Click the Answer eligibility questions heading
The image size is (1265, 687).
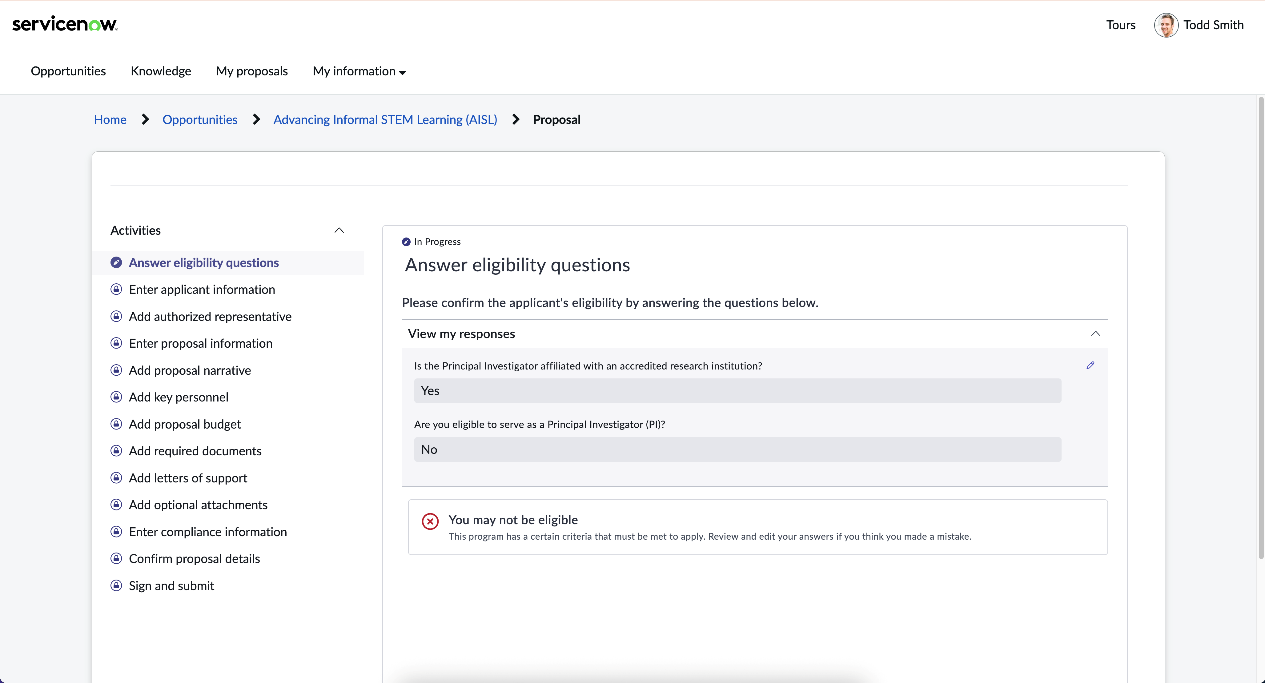[x=517, y=266]
